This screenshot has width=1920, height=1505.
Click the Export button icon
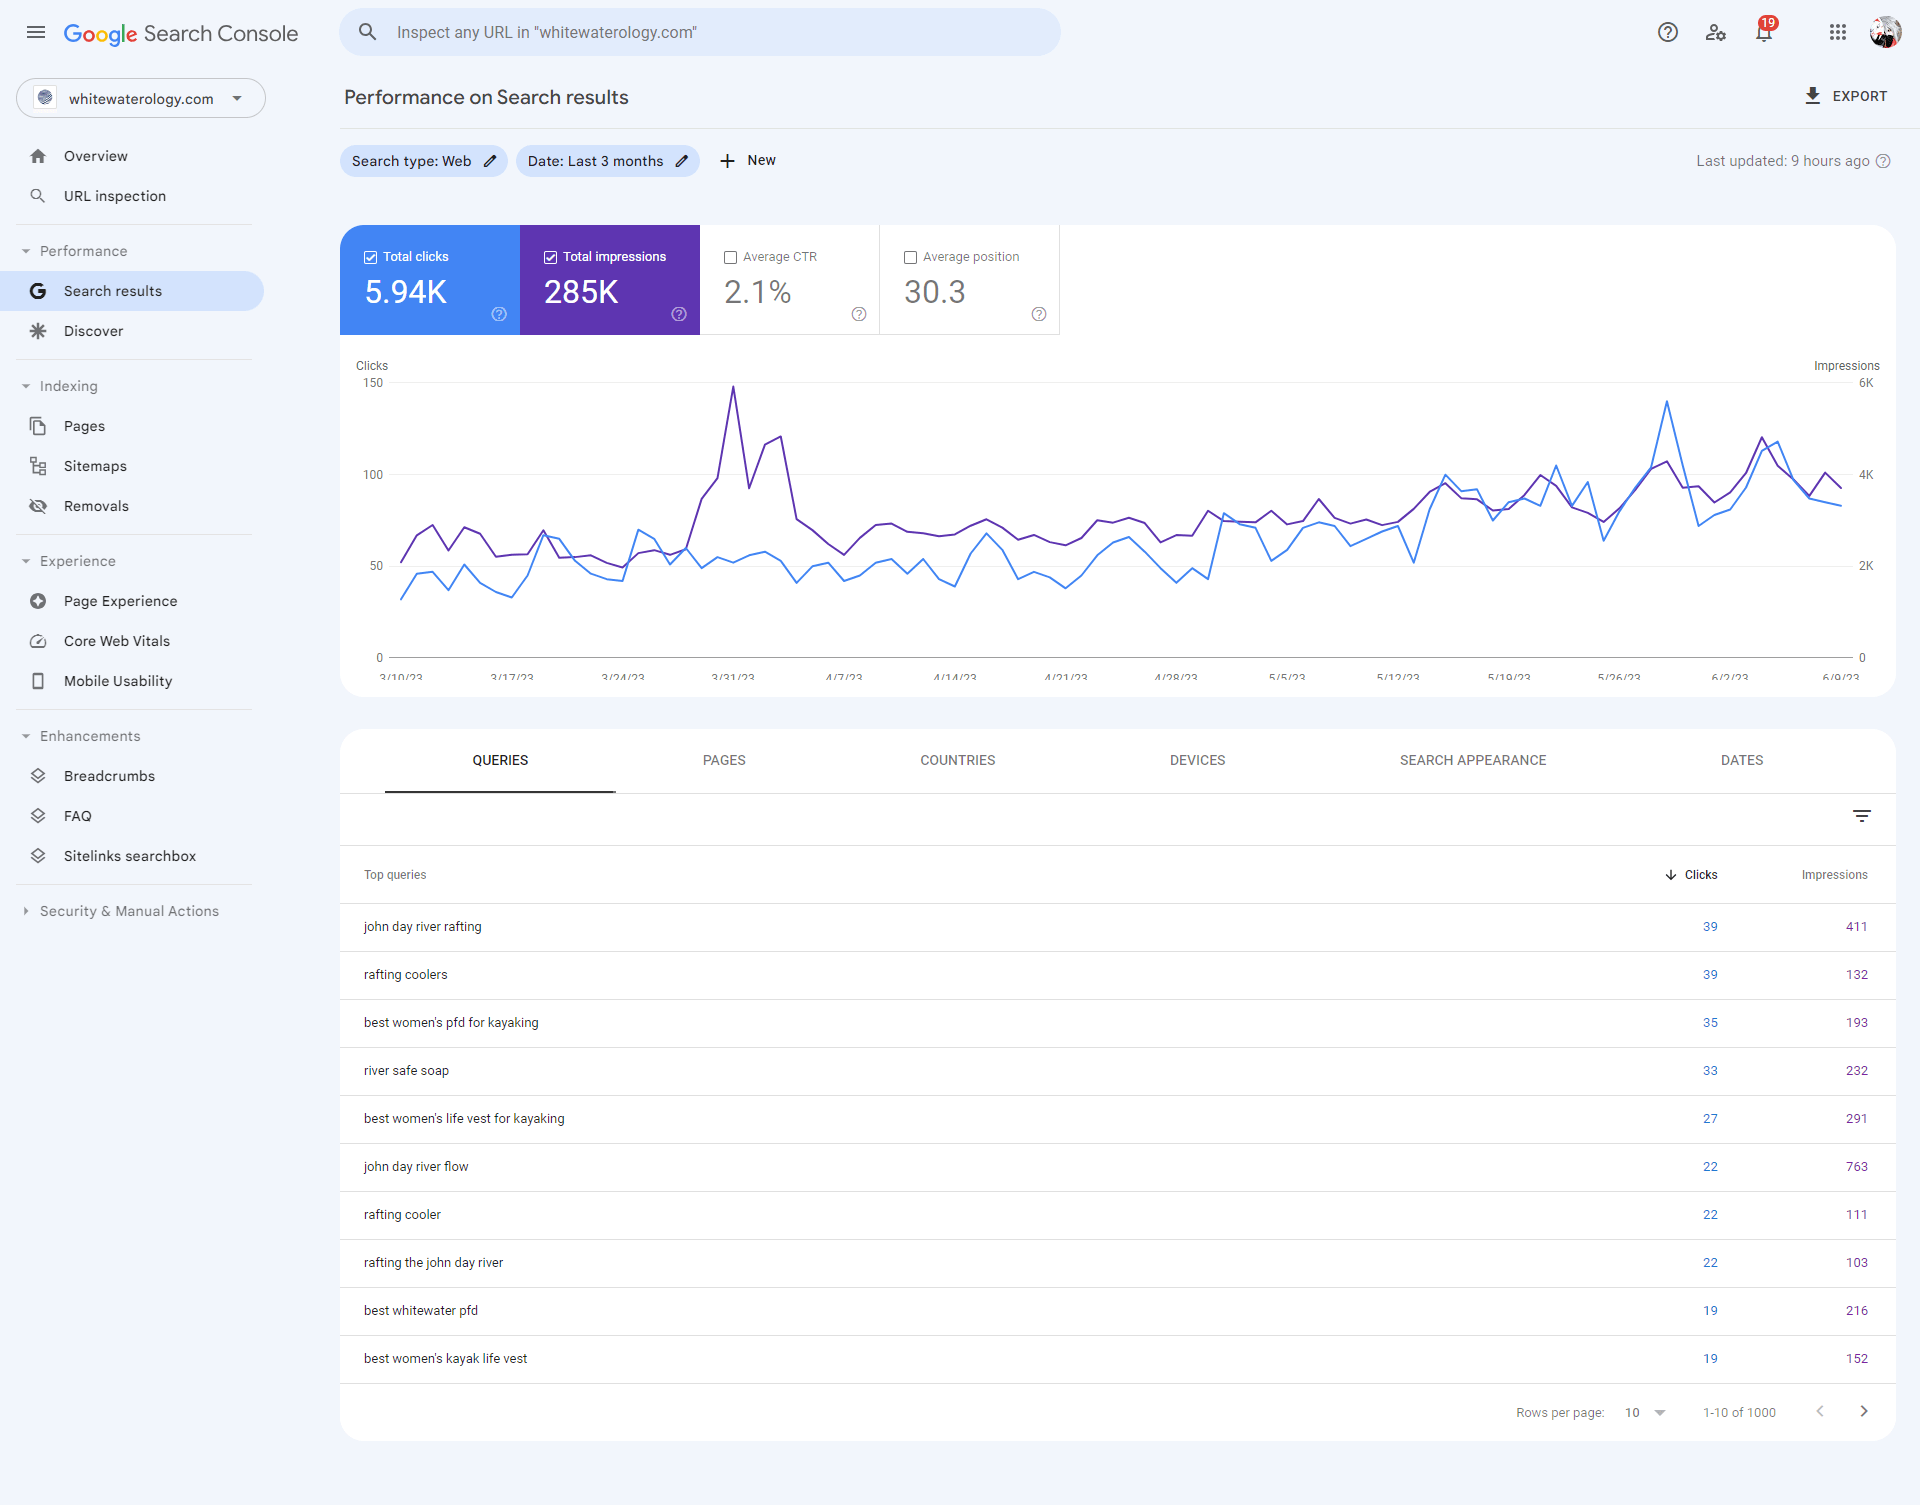point(1812,97)
